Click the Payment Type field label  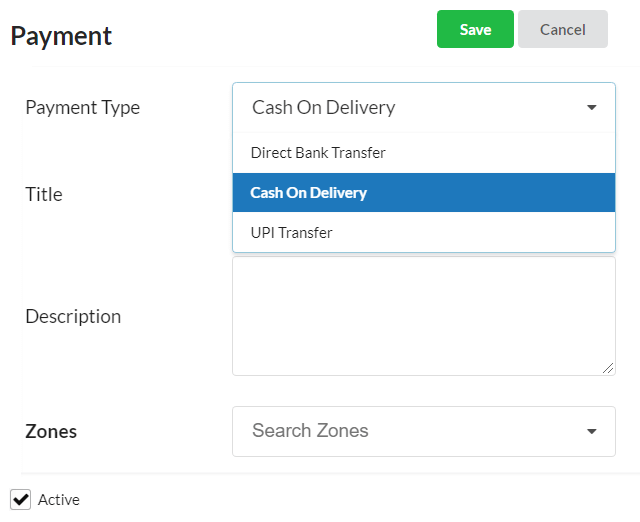(82, 108)
